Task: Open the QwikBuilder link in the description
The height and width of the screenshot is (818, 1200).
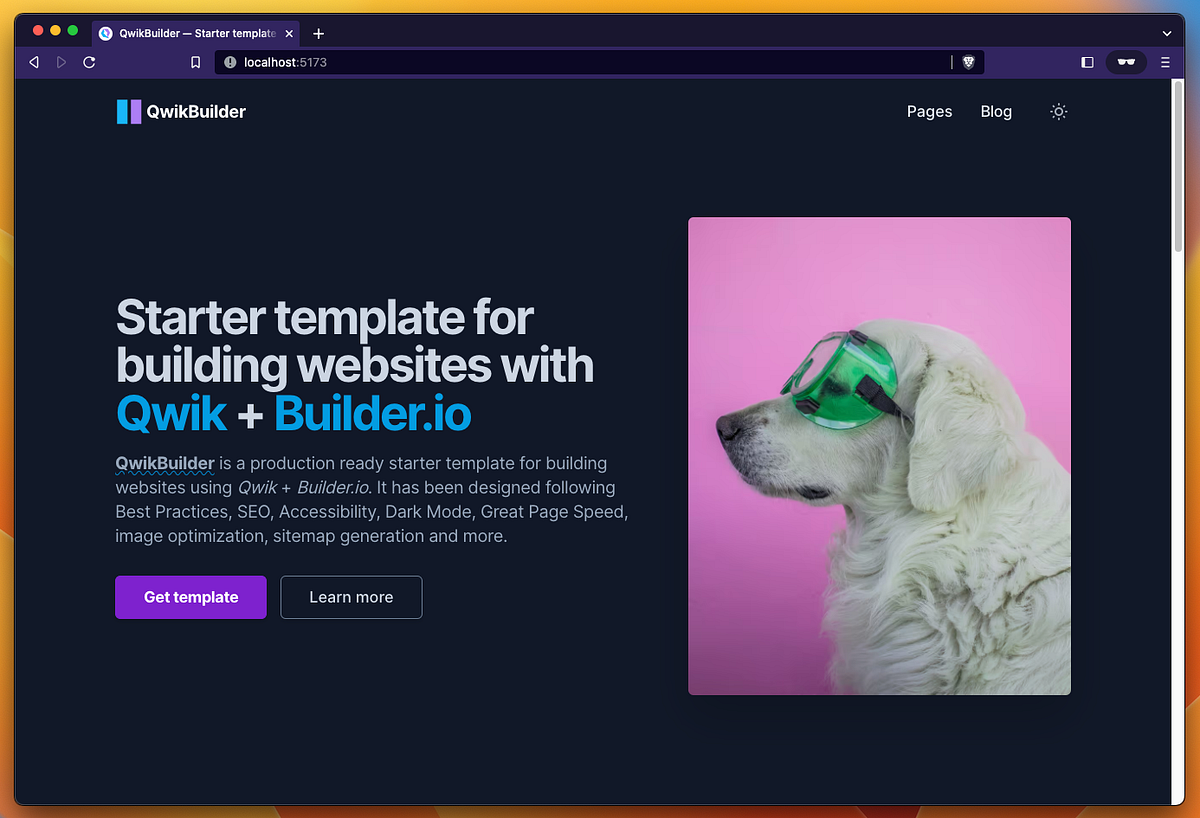Action: [164, 463]
